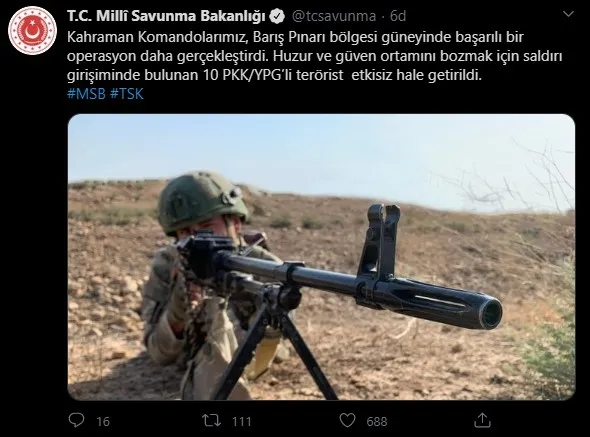Click the verified badge next to Bakanlığı
Image resolution: width=590 pixels, height=437 pixels.
click(278, 17)
